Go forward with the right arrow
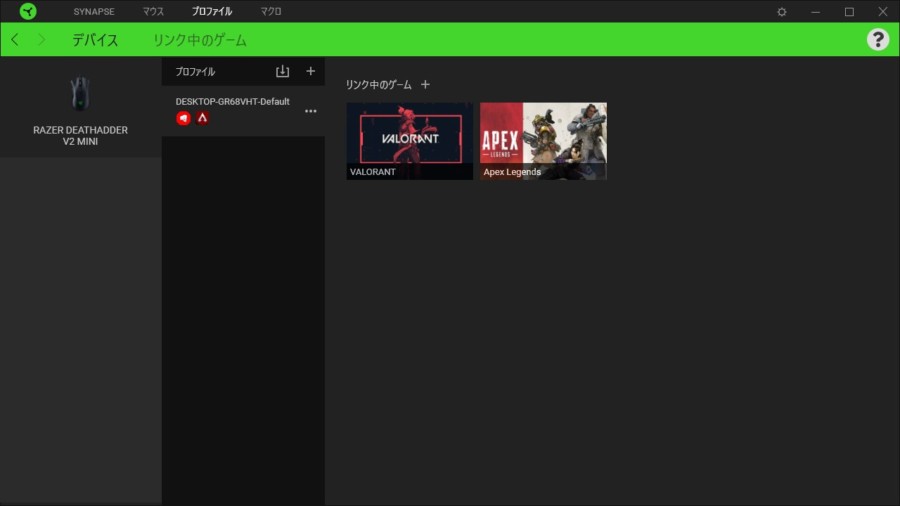Screen dimensions: 900x506 (41, 40)
